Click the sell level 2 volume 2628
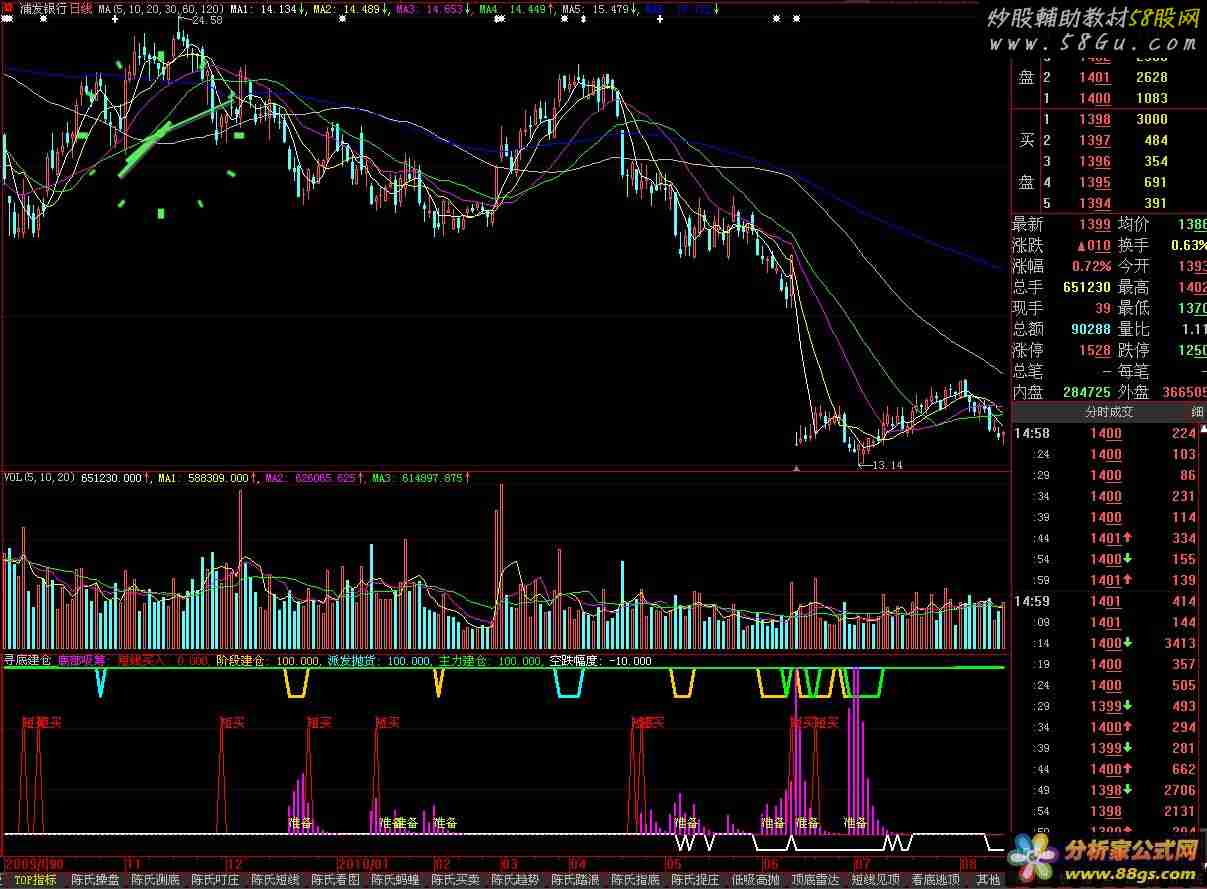 (1152, 77)
